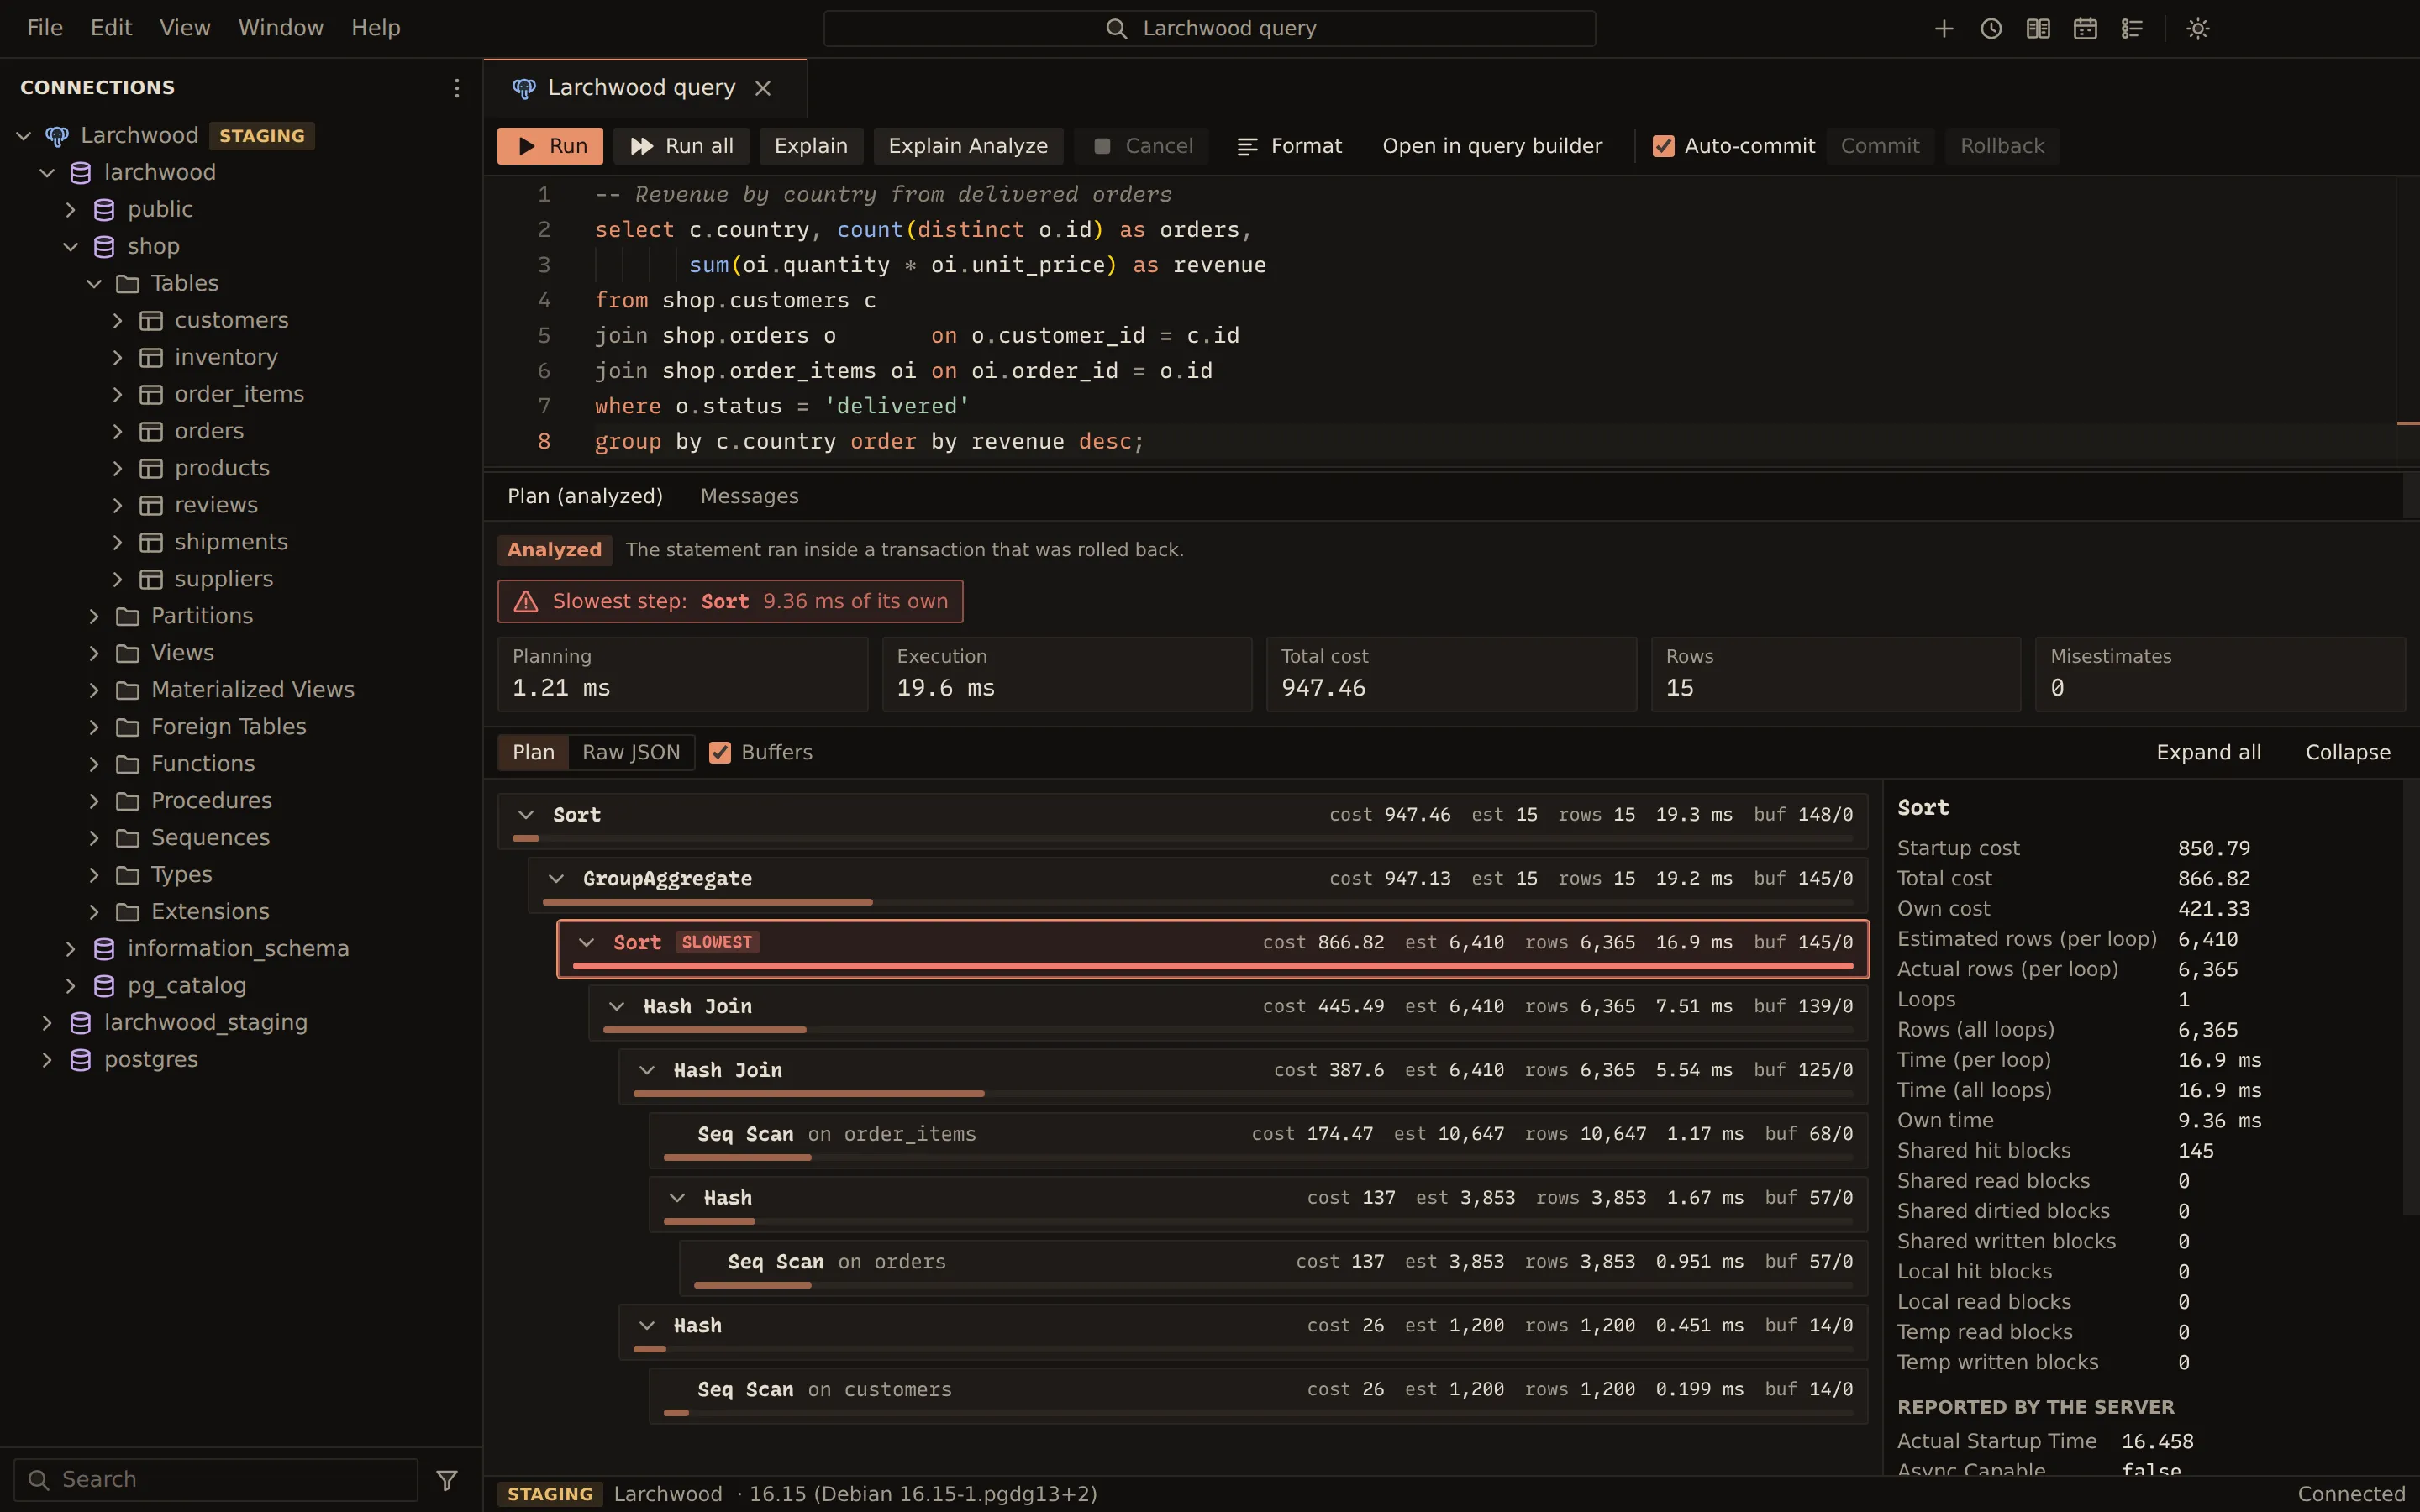The width and height of the screenshot is (2420, 1512).
Task: Click Expand all in the plan view
Action: click(2208, 752)
